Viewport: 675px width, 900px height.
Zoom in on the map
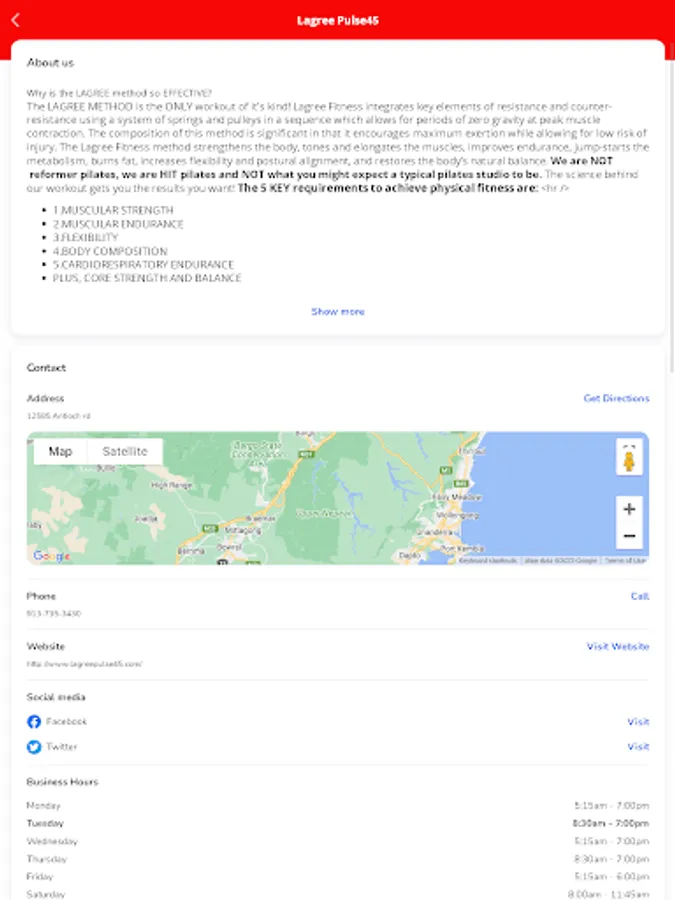click(x=629, y=509)
